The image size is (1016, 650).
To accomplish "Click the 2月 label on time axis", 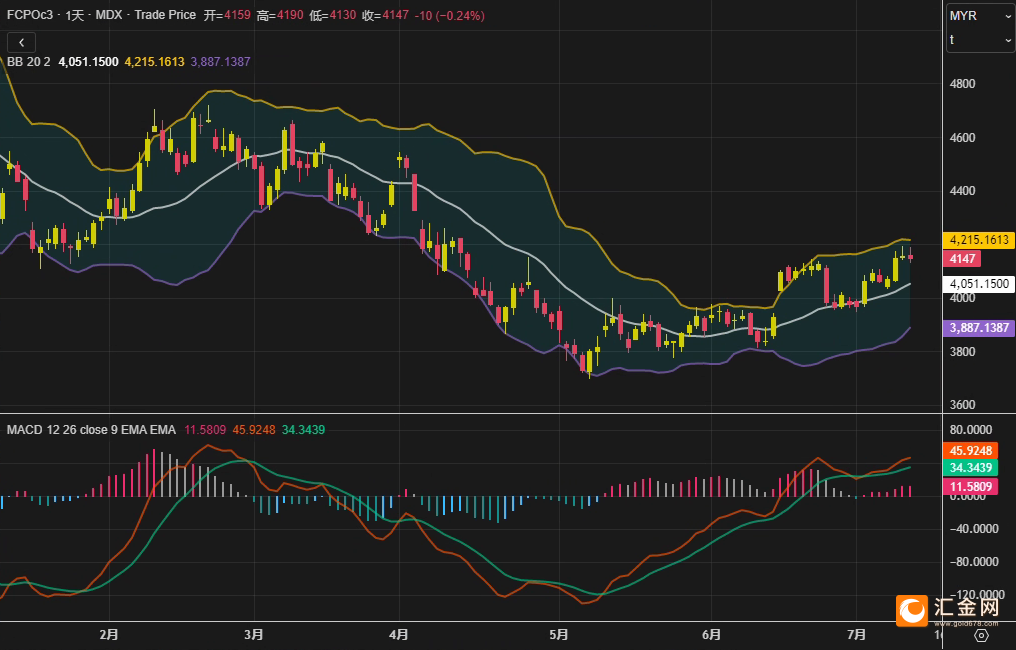I will 110,634.
